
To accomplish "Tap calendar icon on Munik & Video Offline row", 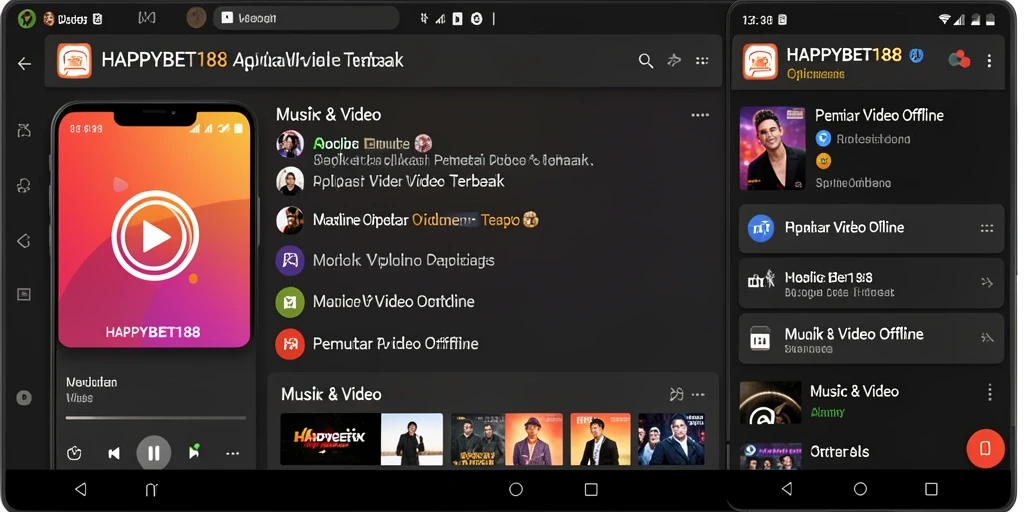I will [760, 339].
